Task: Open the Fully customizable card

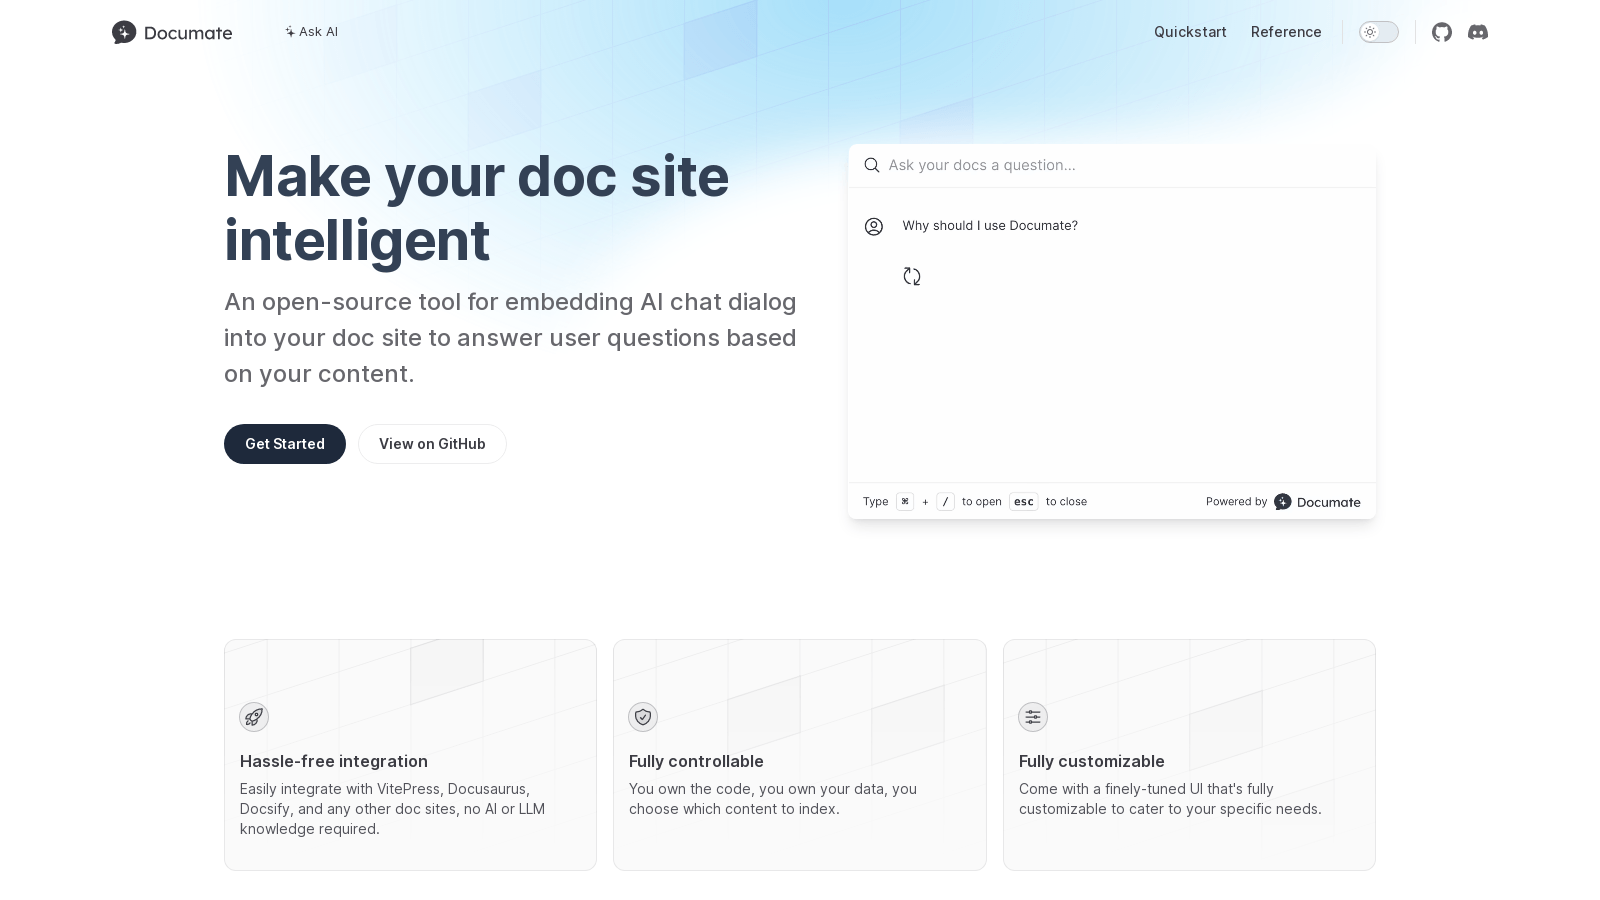Action: point(1189,755)
